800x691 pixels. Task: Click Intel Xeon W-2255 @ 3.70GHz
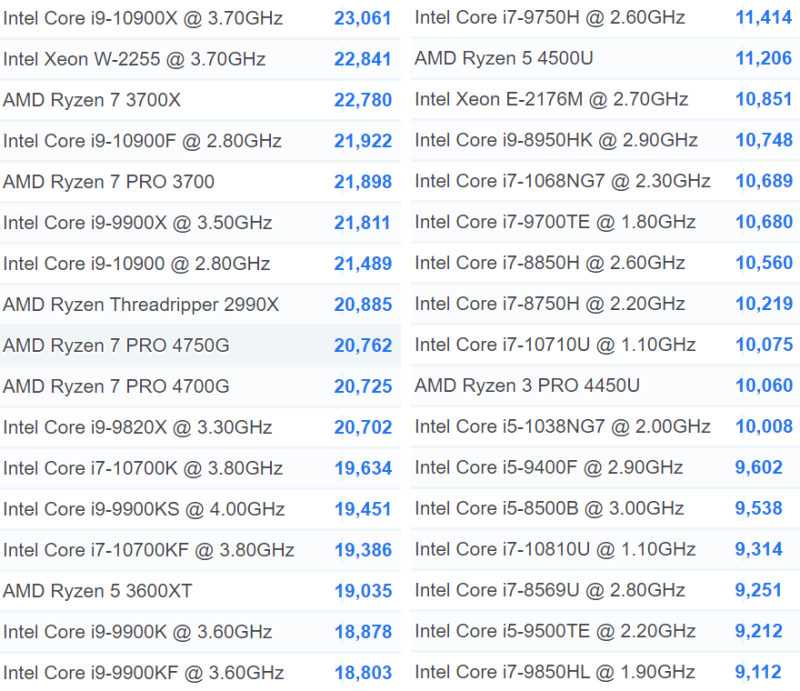pos(134,59)
